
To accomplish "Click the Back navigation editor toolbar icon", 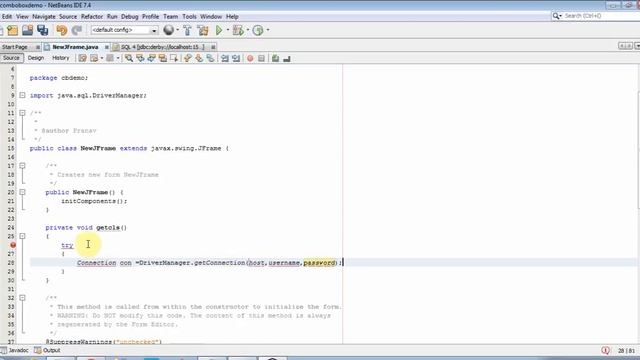I will pos(94,59).
